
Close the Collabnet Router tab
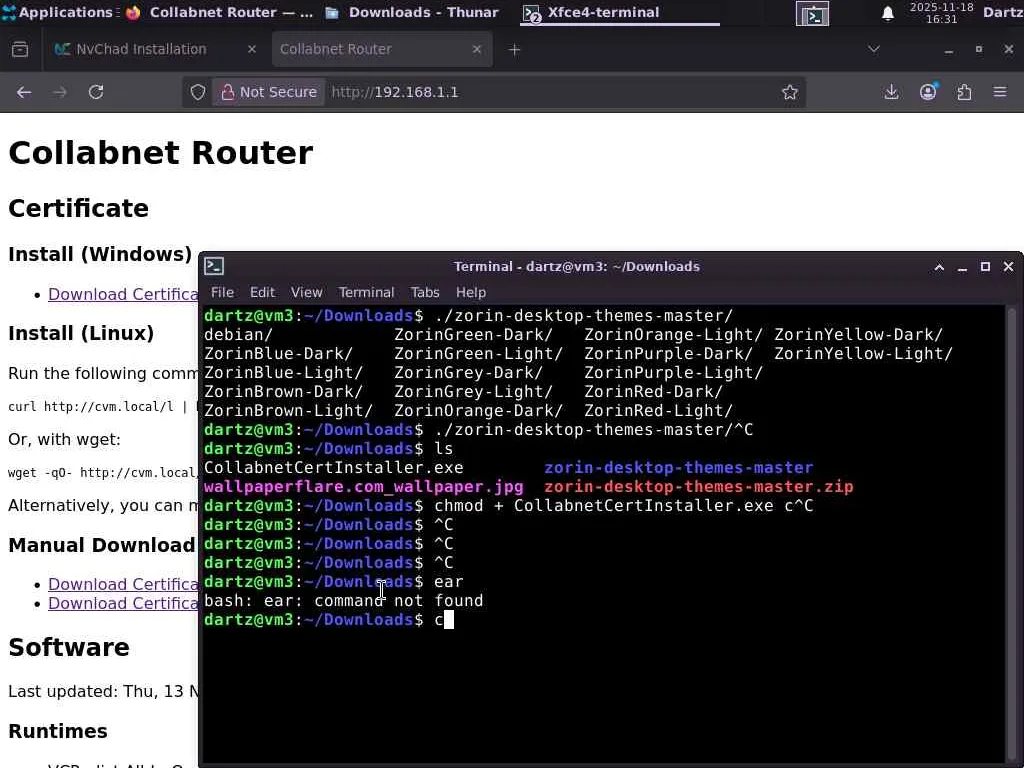(x=477, y=49)
